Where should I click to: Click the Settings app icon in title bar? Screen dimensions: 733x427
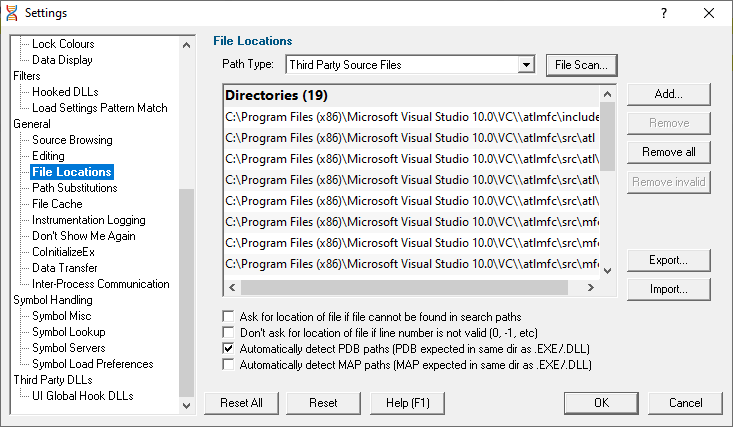click(x=12, y=13)
